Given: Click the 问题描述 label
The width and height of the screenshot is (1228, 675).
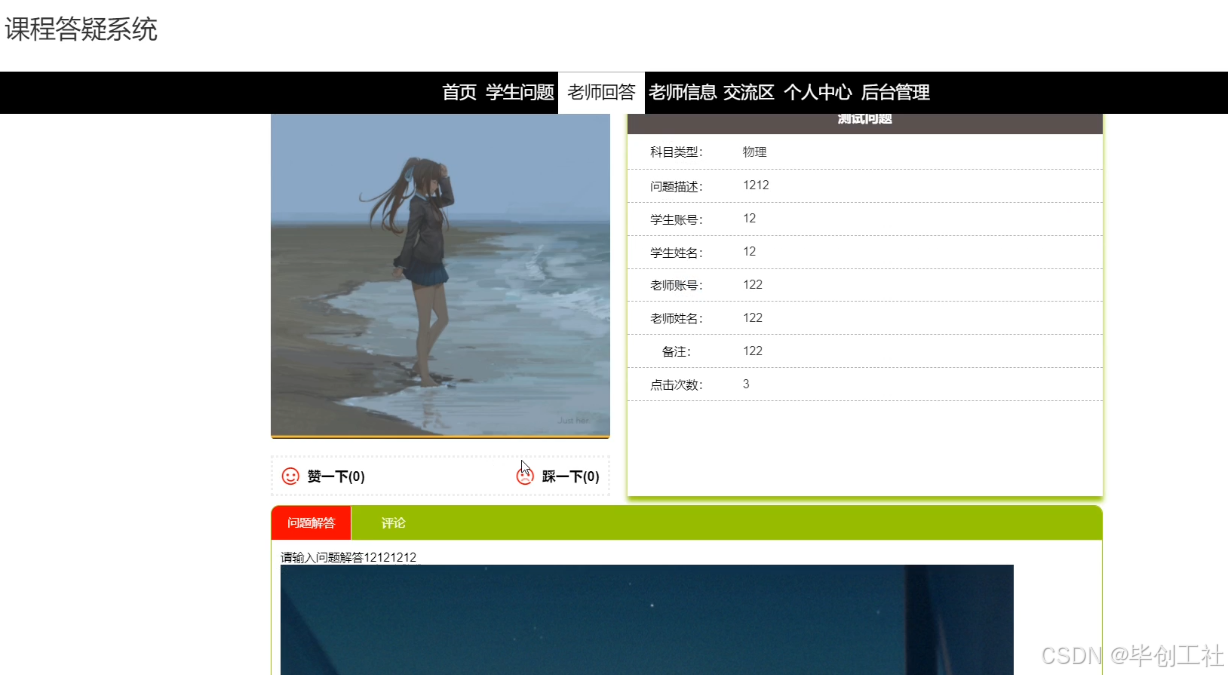Looking at the screenshot, I should pos(677,186).
